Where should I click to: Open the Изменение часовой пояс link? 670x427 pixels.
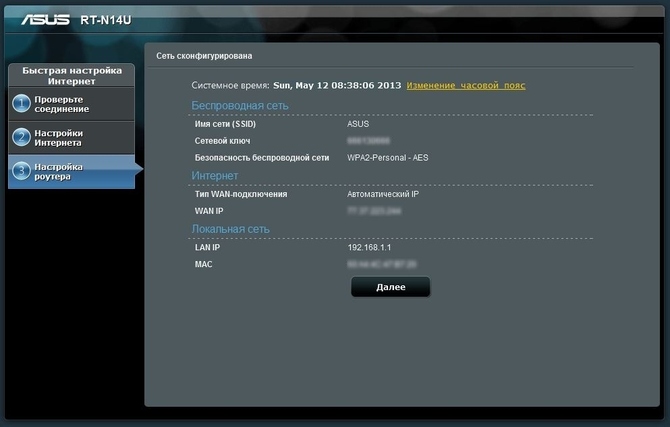(x=465, y=86)
